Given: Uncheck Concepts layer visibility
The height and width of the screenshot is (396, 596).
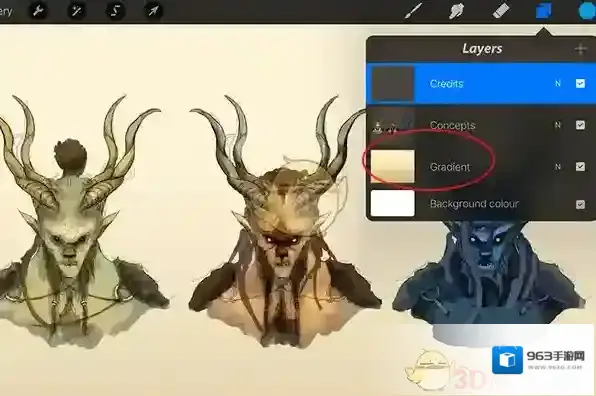Looking at the screenshot, I should coord(580,125).
